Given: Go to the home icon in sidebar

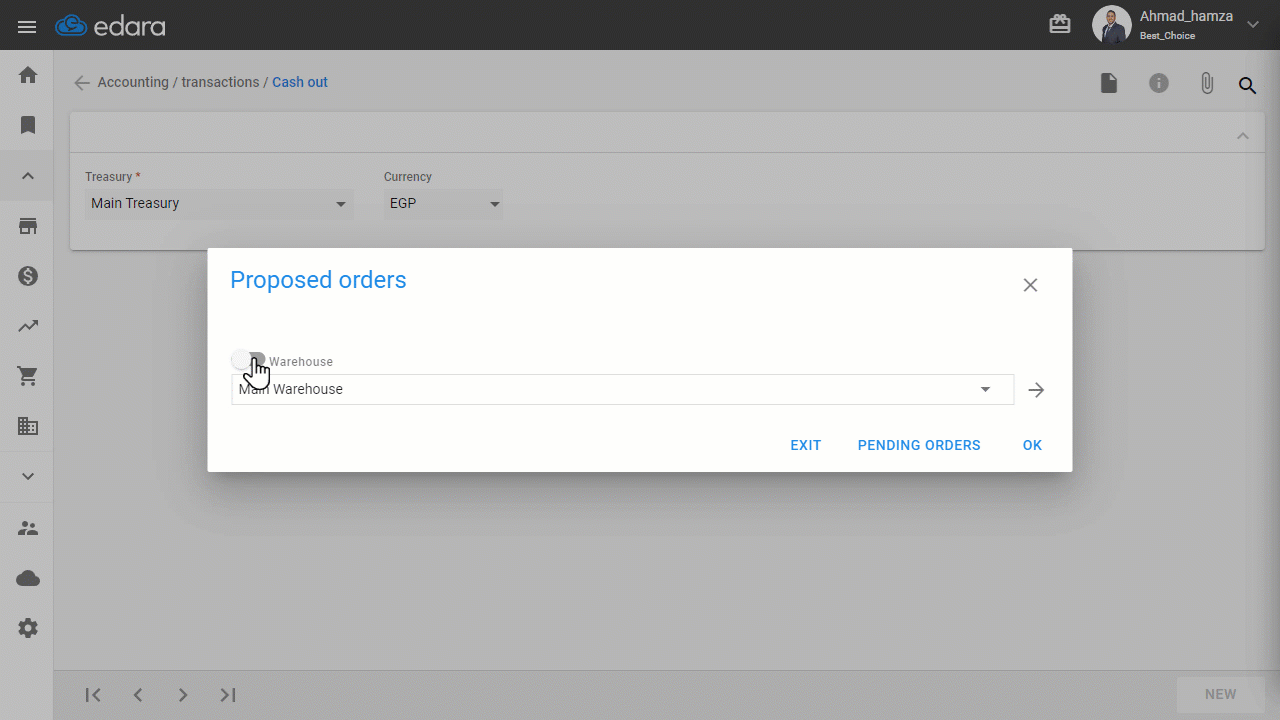Looking at the screenshot, I should point(28,75).
